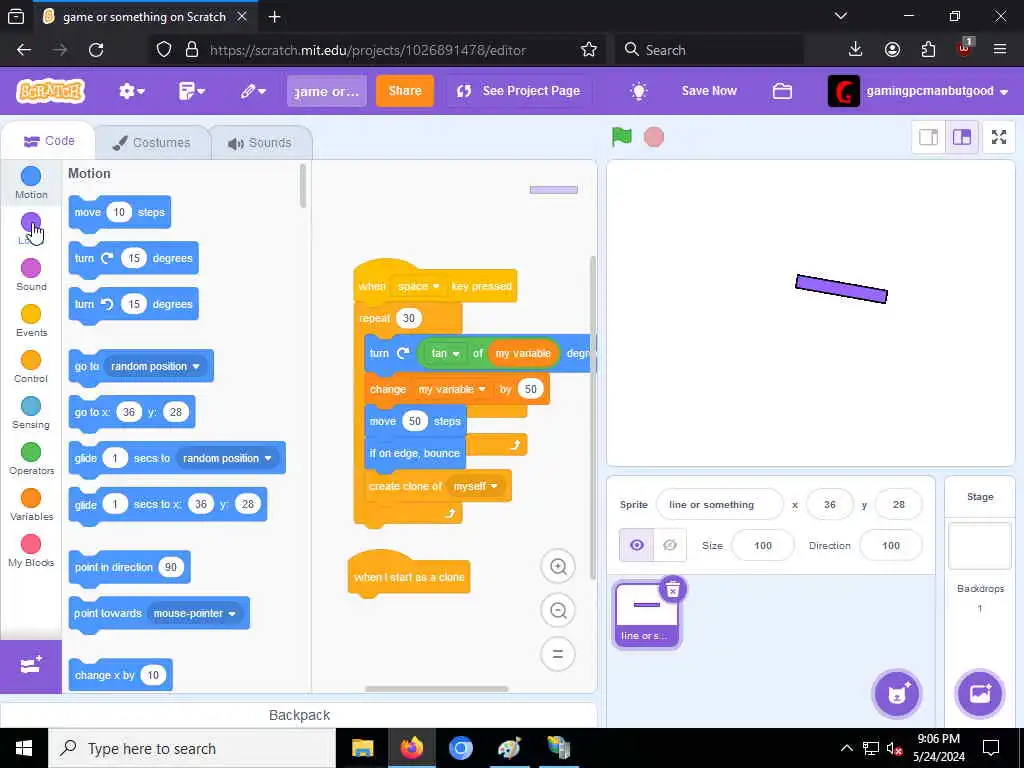1024x768 pixels.
Task: Switch to the Costumes tab
Action: [x=152, y=142]
